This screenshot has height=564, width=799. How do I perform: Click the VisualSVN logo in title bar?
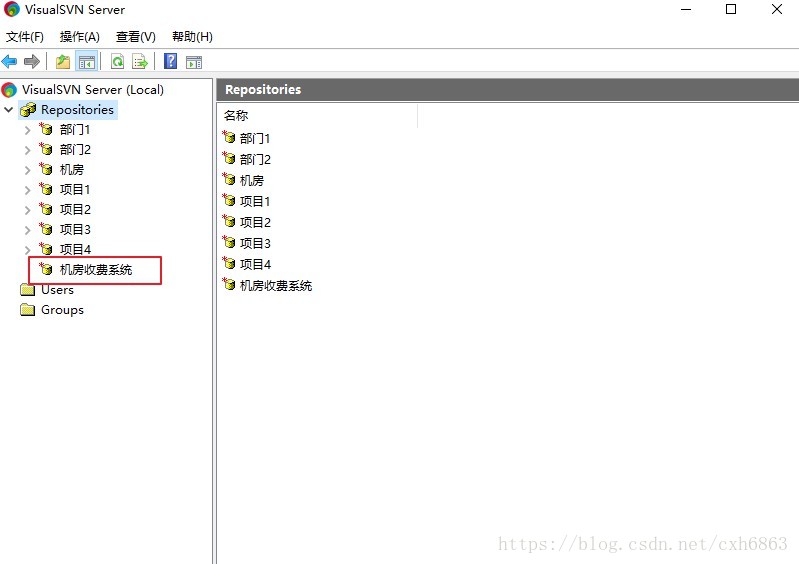tap(11, 9)
